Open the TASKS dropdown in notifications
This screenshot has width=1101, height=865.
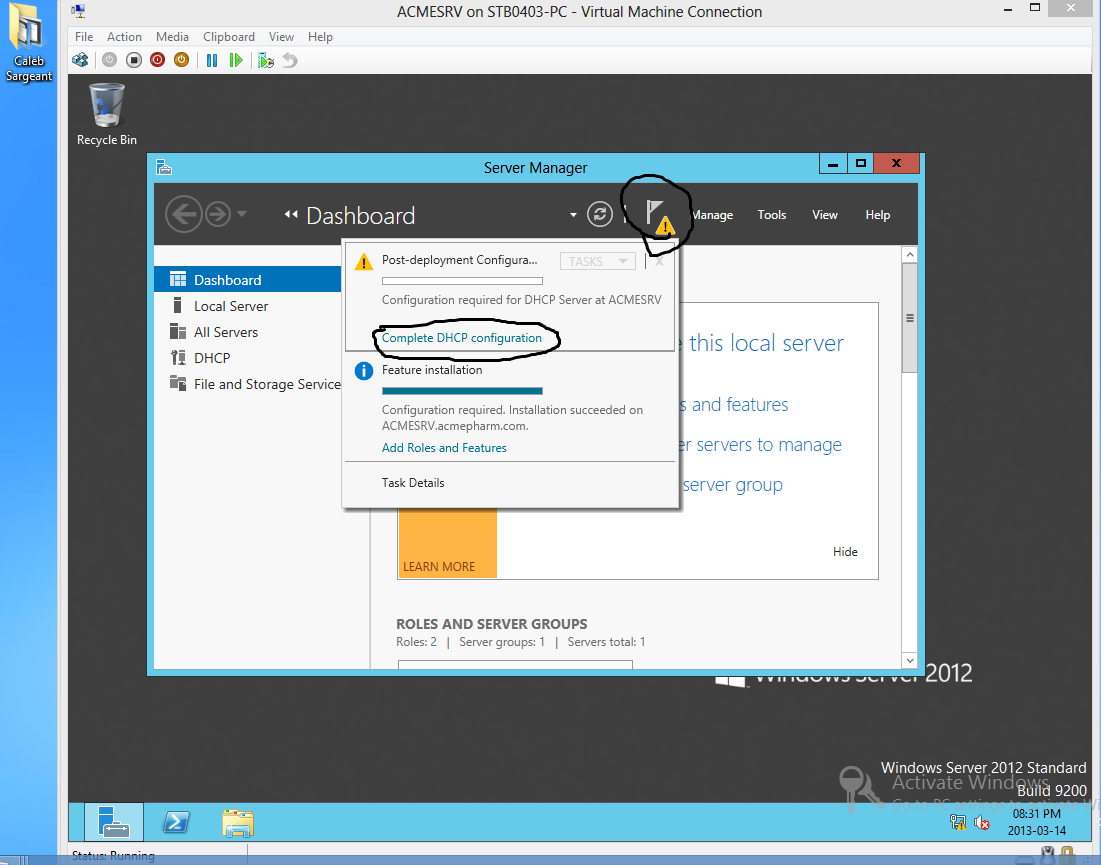click(598, 261)
